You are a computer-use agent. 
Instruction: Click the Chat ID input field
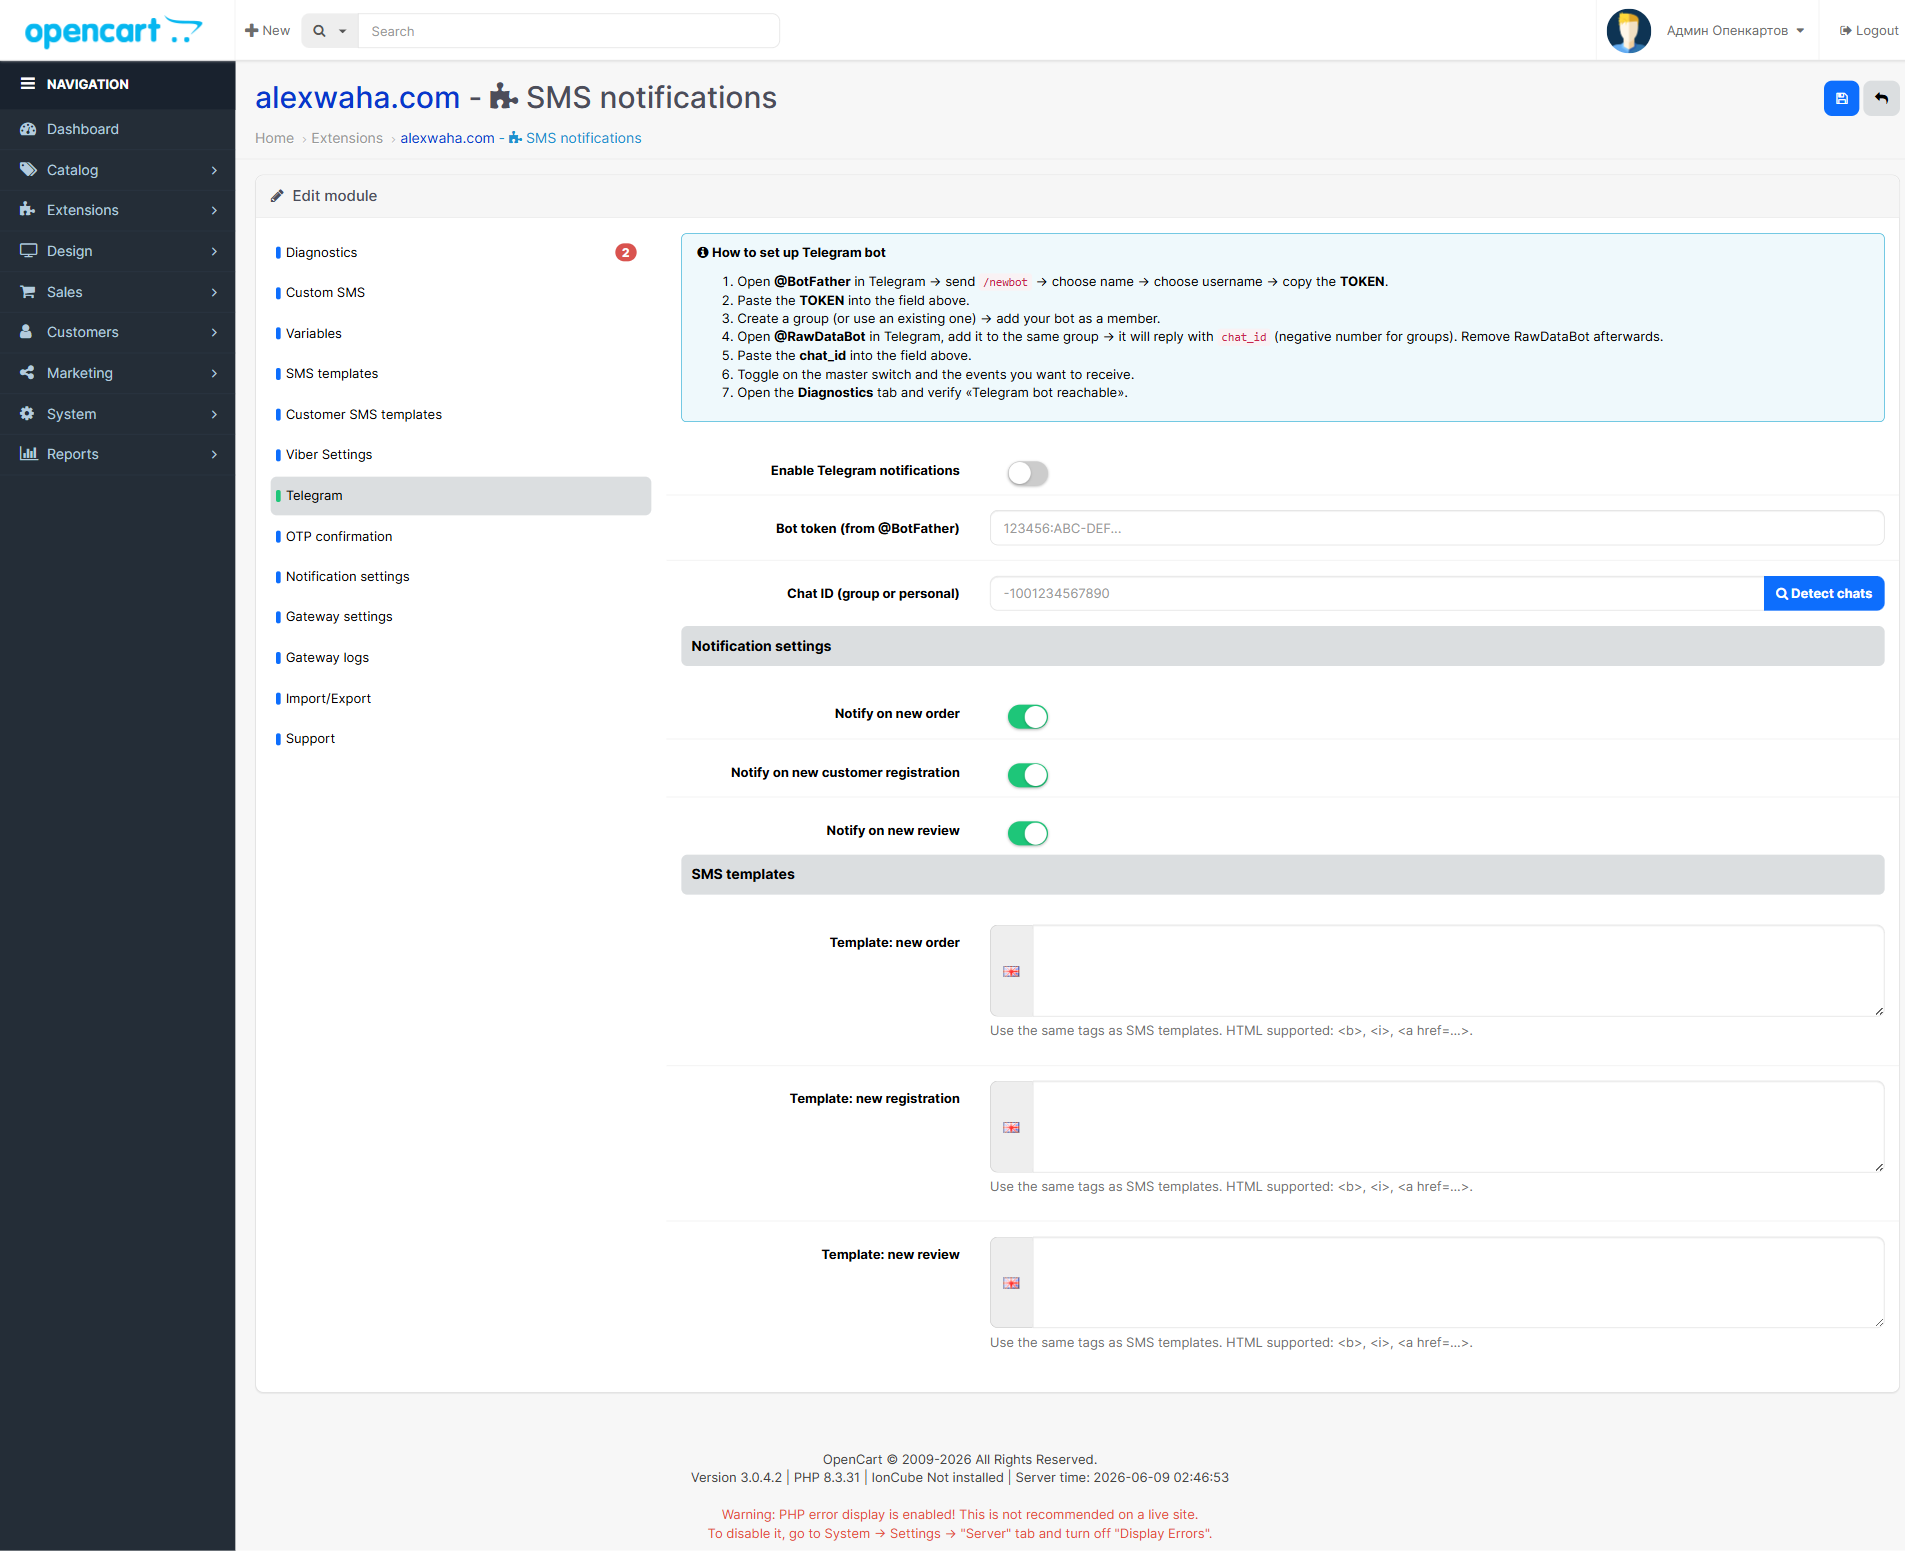click(1377, 593)
